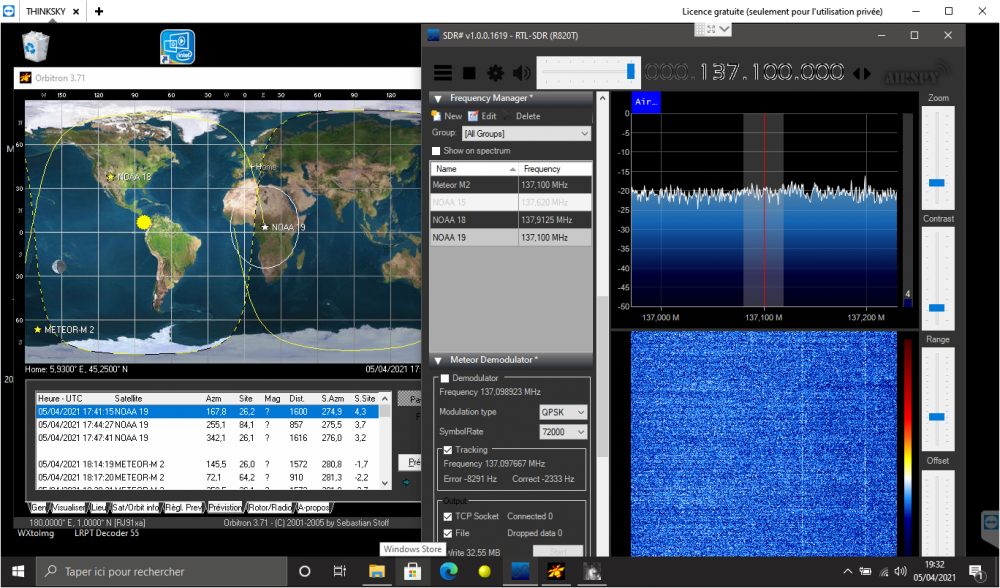The height and width of the screenshot is (588, 1000).
Task: Switch to SDR# via taskbar icon
Action: coord(520,571)
